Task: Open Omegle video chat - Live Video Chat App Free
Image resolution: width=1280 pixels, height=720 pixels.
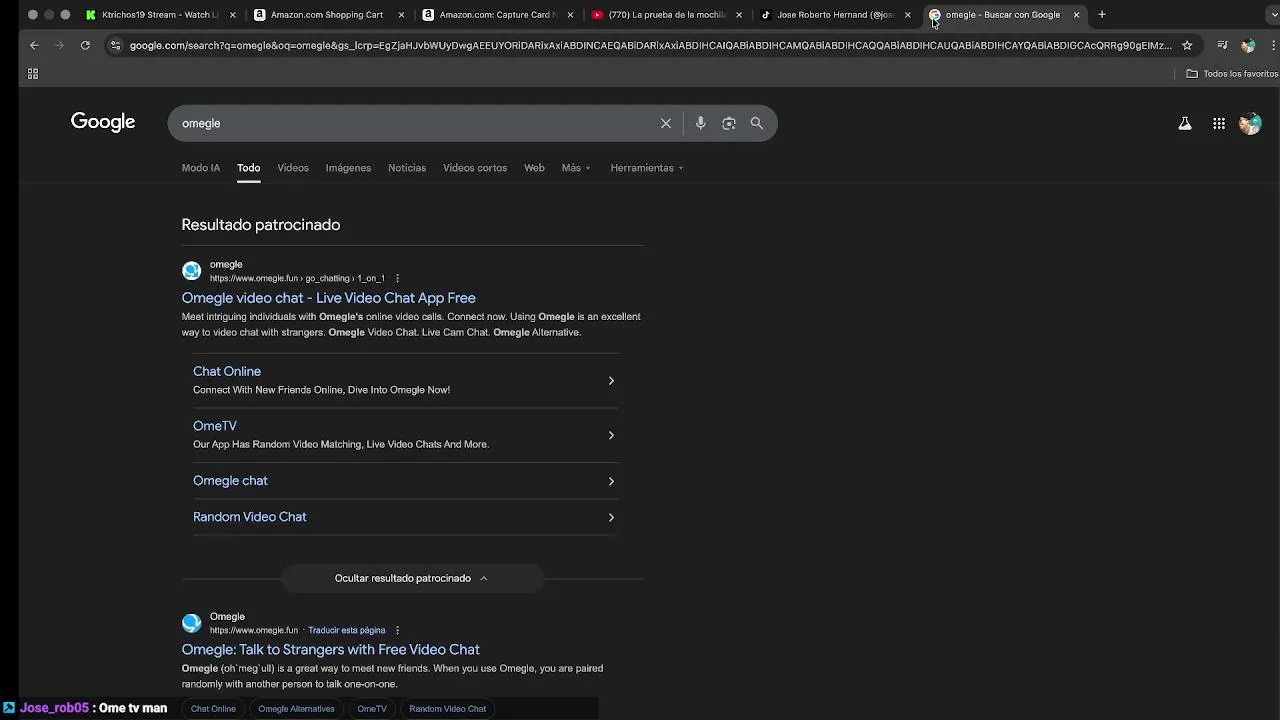Action: pyautogui.click(x=329, y=298)
